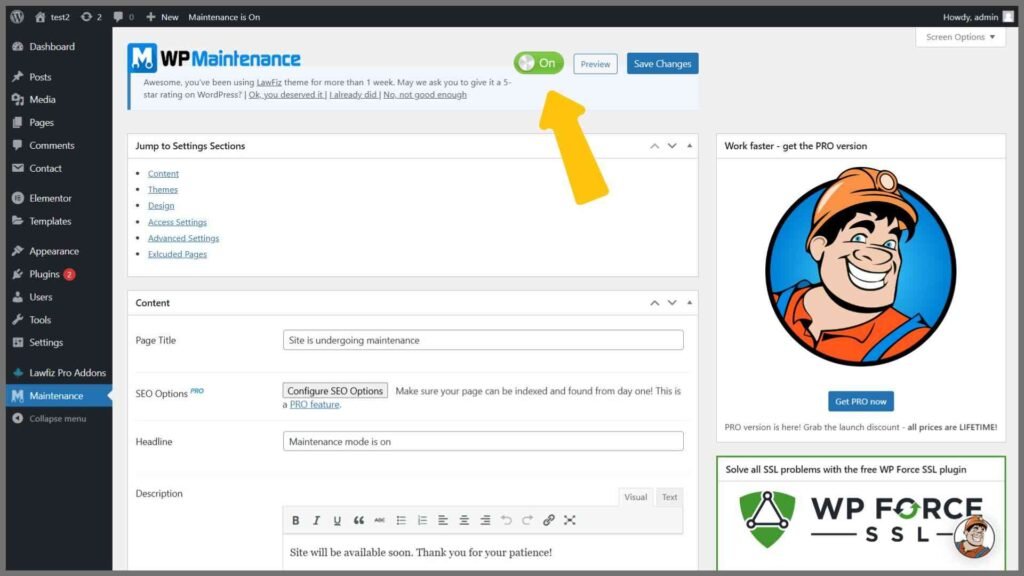Toggle the maintenance mode On switch

(x=538, y=63)
